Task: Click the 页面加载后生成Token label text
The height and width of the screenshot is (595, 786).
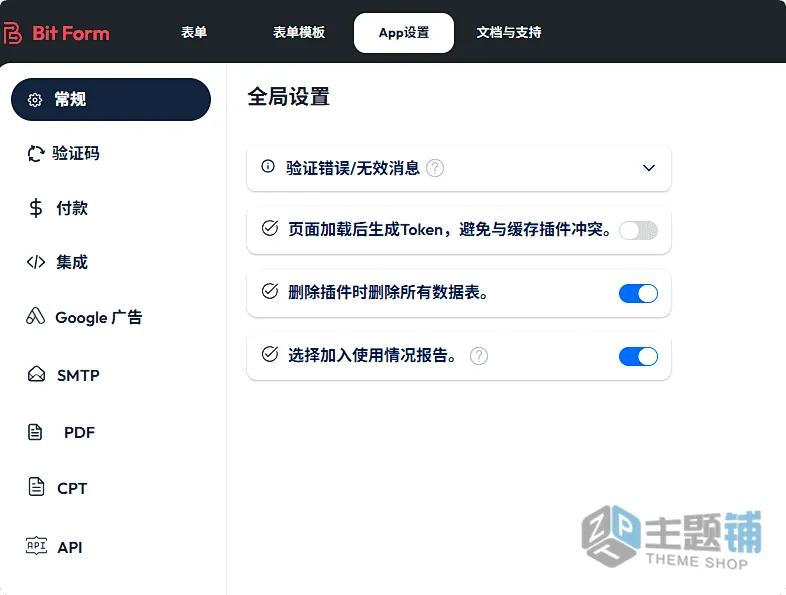Action: pyautogui.click(x=450, y=230)
